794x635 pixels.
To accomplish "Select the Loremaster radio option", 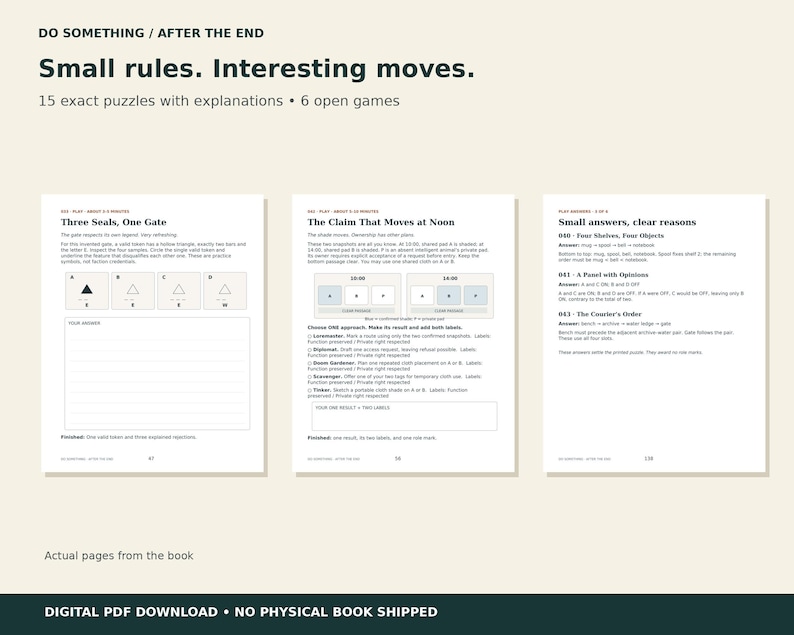I will point(310,336).
